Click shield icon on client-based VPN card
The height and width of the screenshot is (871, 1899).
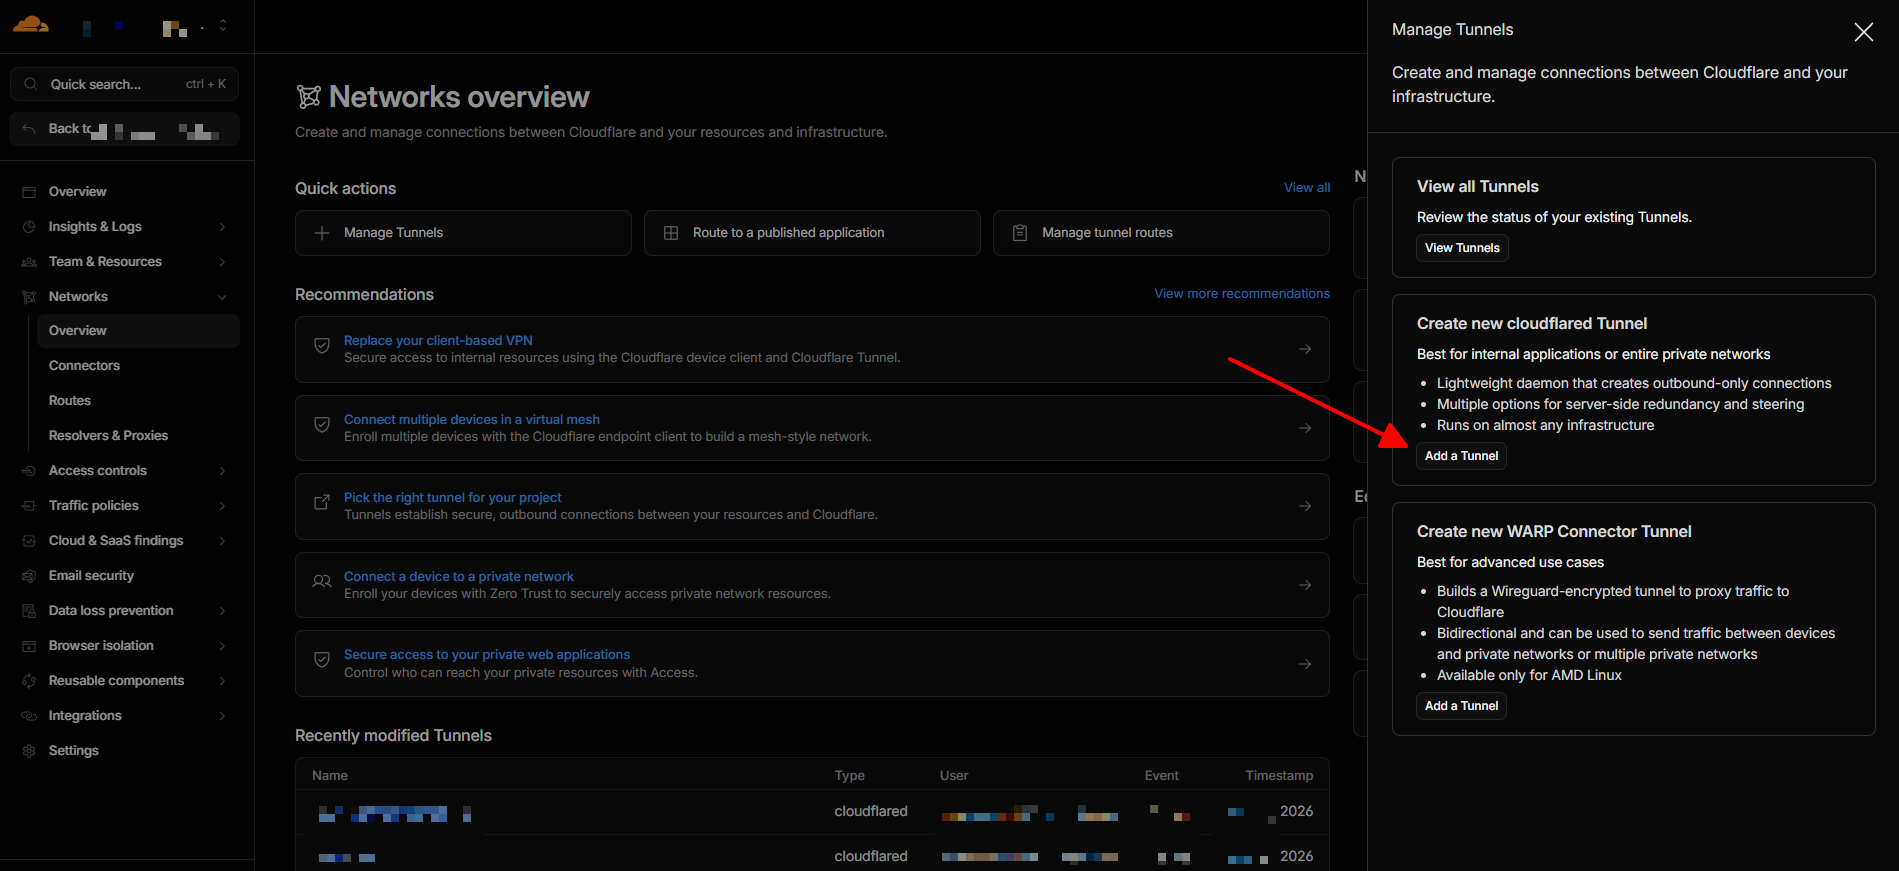(322, 346)
